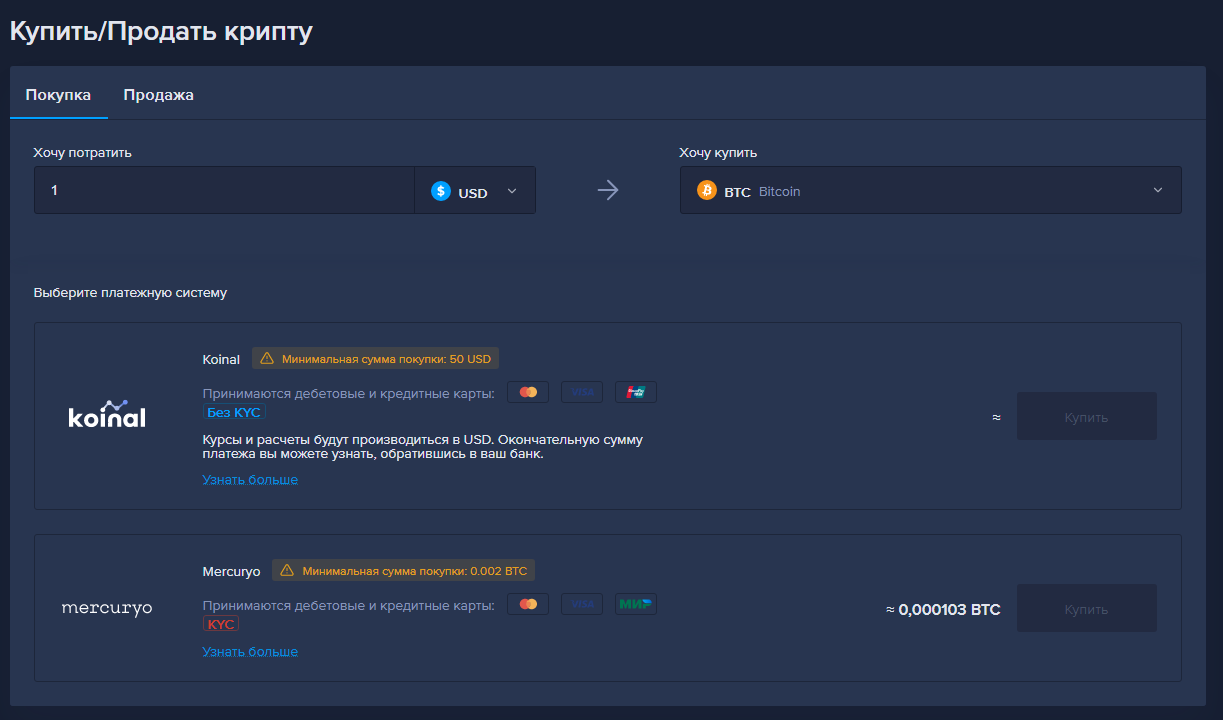
Task: Click the UnionPay icon in Koinal row
Action: pos(636,392)
